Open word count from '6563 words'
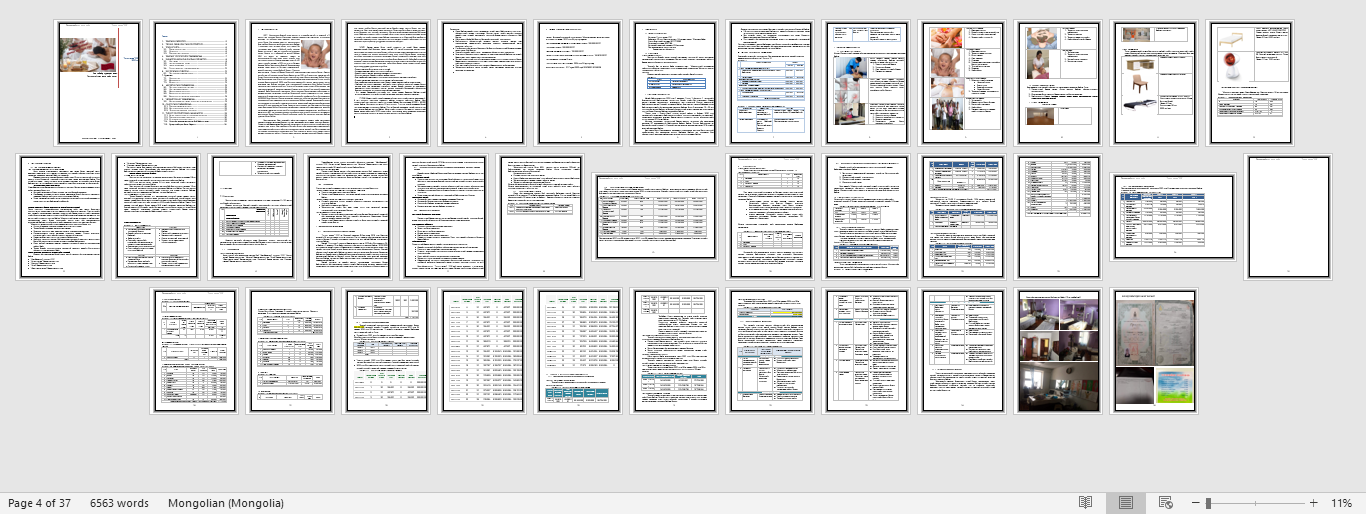 coord(119,503)
